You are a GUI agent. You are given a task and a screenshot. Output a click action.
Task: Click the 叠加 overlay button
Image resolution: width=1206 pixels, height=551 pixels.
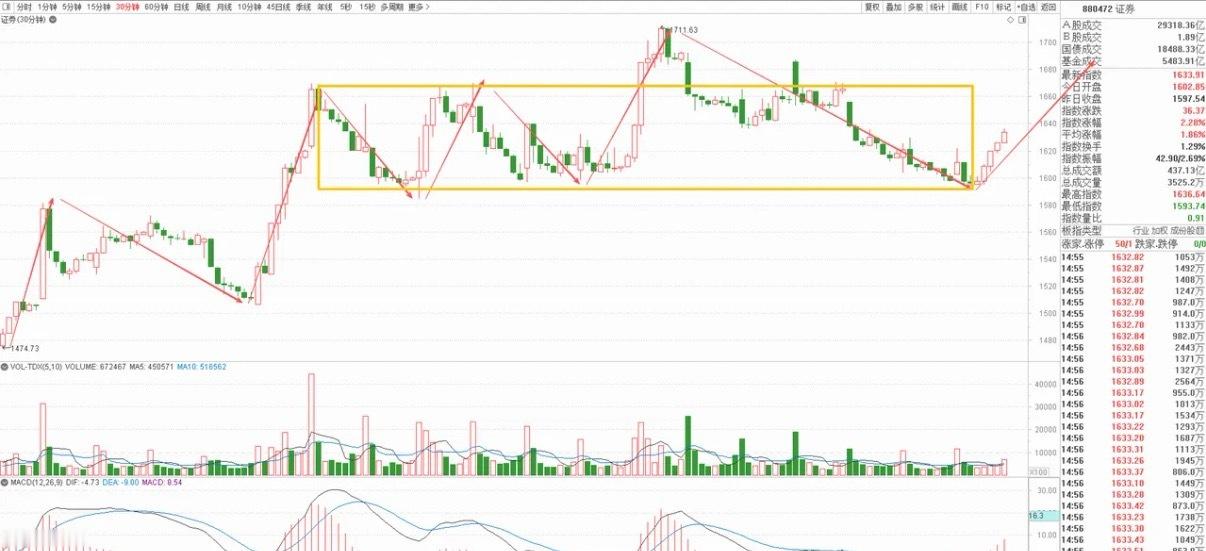(x=893, y=6)
